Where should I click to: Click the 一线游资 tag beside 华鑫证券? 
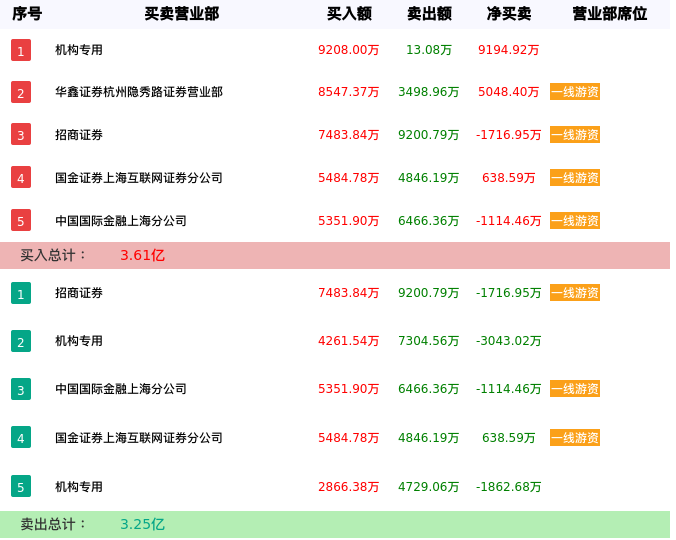[x=575, y=92]
